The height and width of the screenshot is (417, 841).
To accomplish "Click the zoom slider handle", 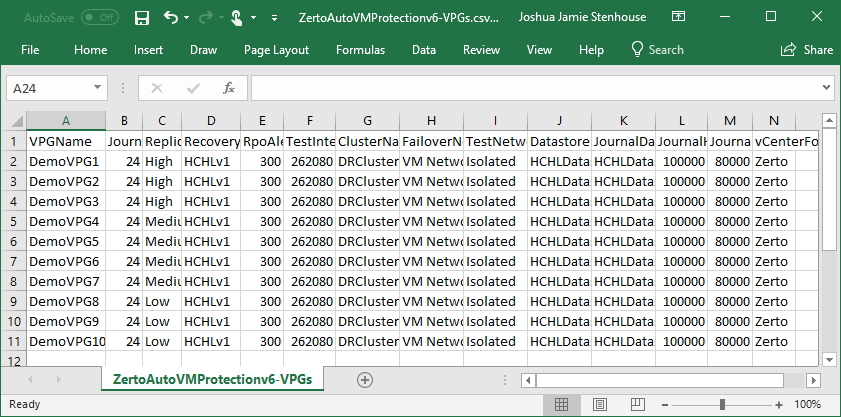I will (x=722, y=405).
